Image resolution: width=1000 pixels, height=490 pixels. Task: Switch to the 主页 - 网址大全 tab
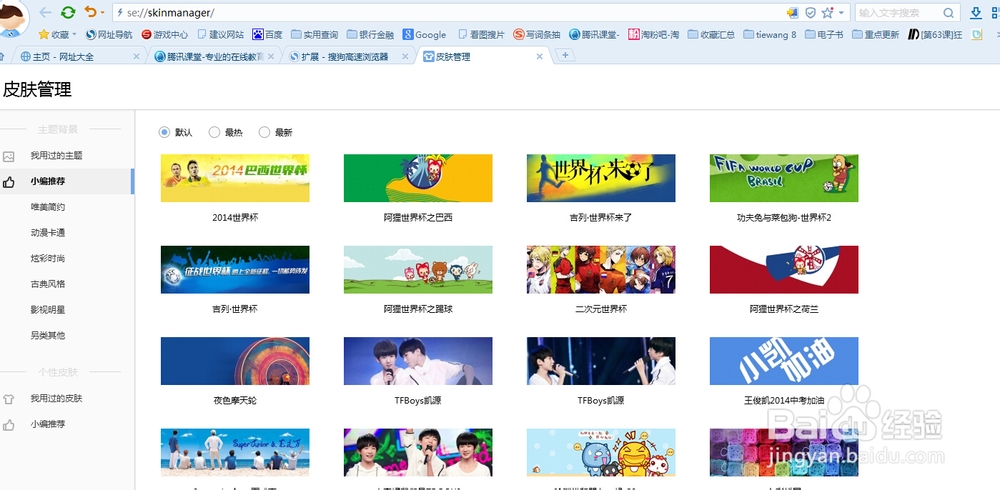pos(79,57)
